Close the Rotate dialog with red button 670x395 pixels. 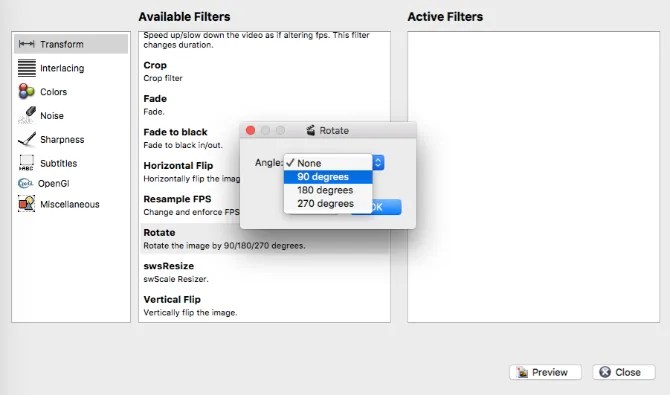pos(250,130)
